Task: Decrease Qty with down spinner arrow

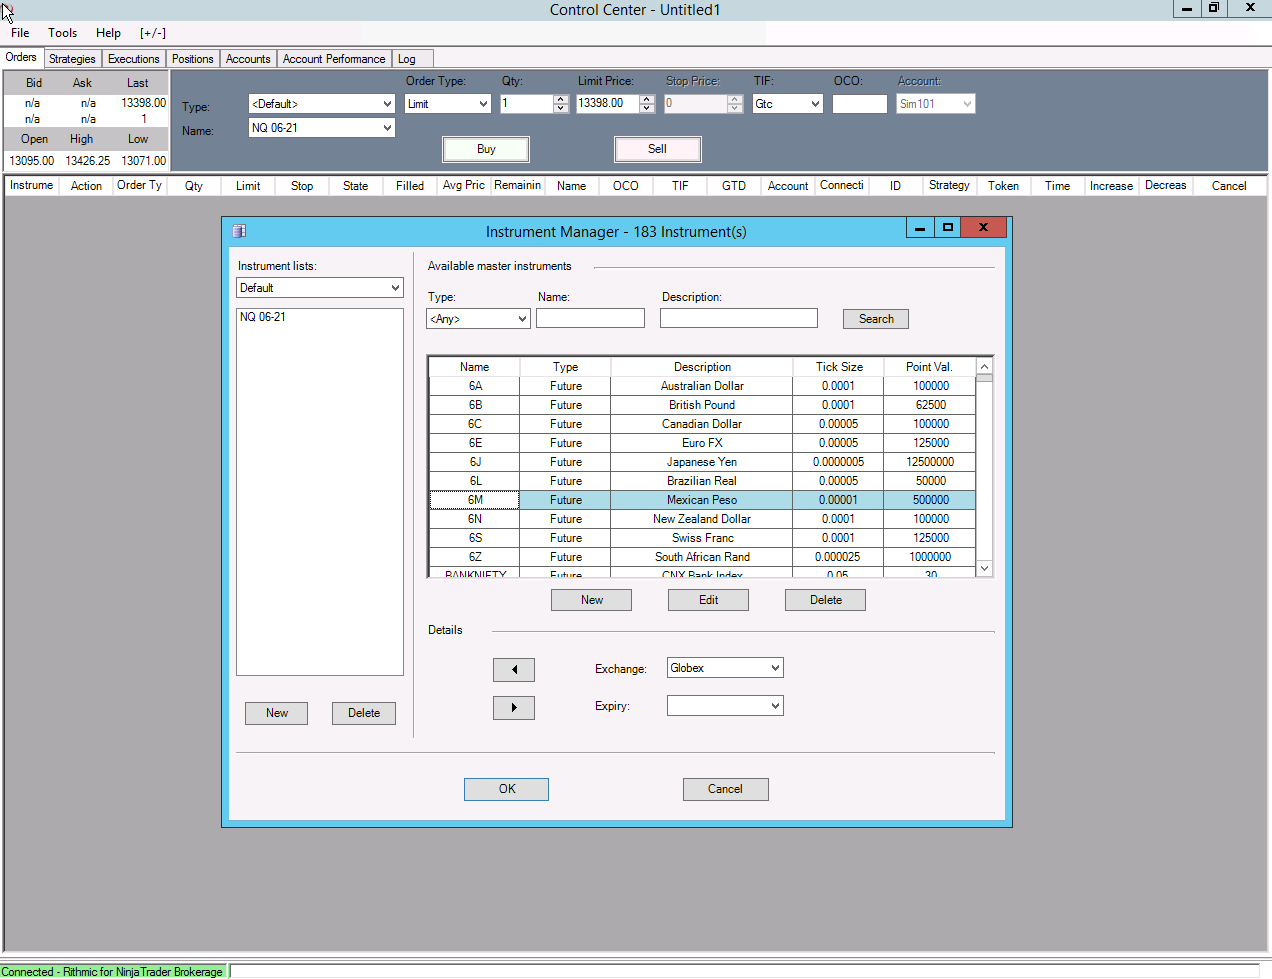Action: tap(561, 108)
